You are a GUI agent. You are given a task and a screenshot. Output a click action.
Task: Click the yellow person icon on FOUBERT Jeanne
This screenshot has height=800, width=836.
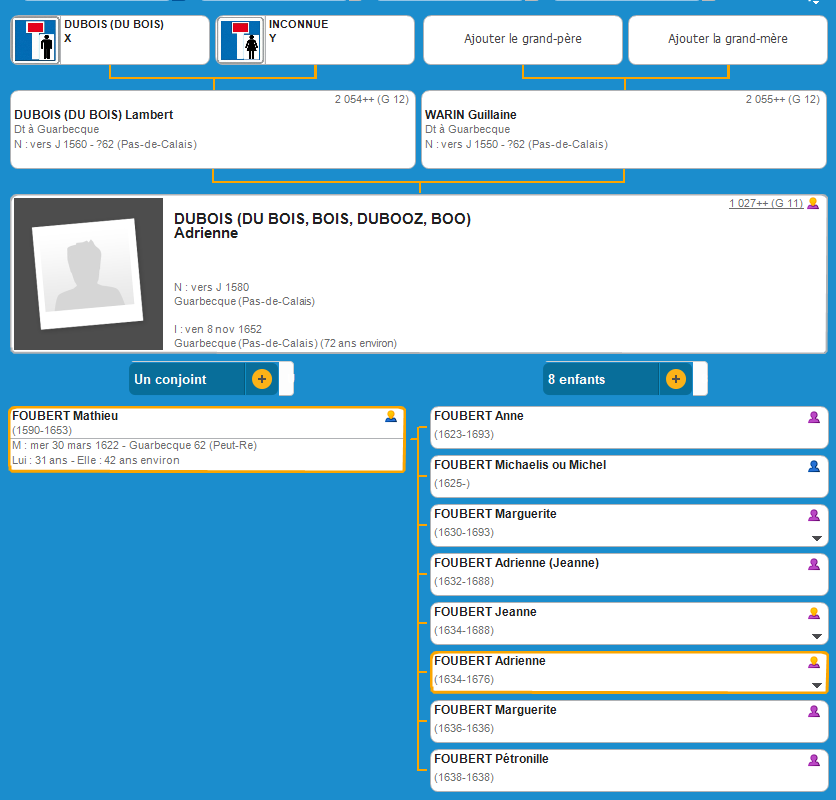click(814, 613)
